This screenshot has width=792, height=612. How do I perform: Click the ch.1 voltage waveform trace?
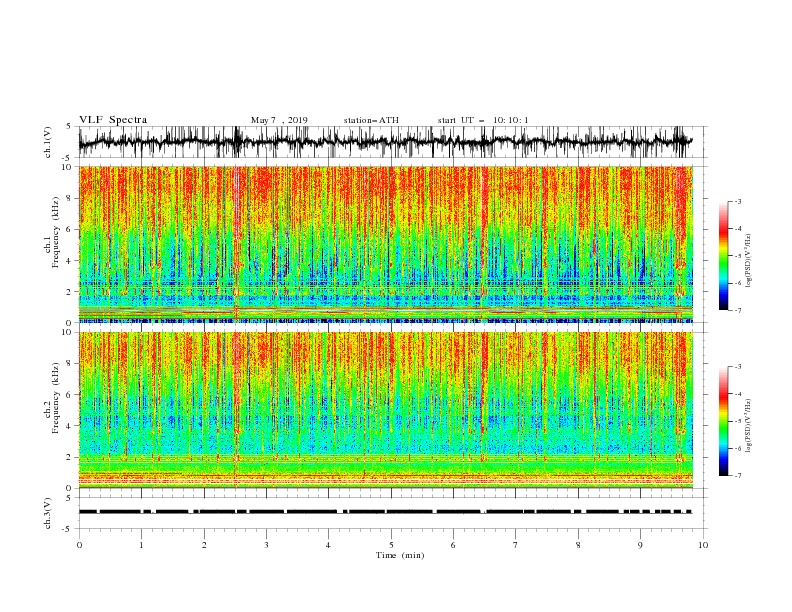(385, 142)
